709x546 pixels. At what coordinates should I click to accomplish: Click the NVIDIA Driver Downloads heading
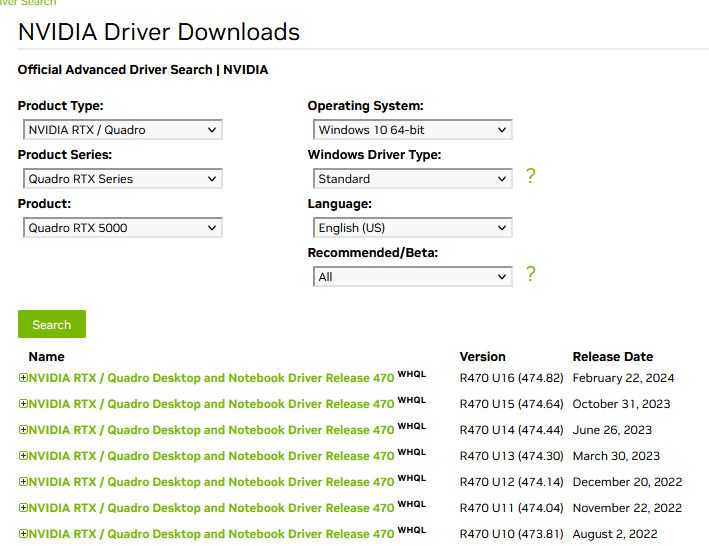159,32
